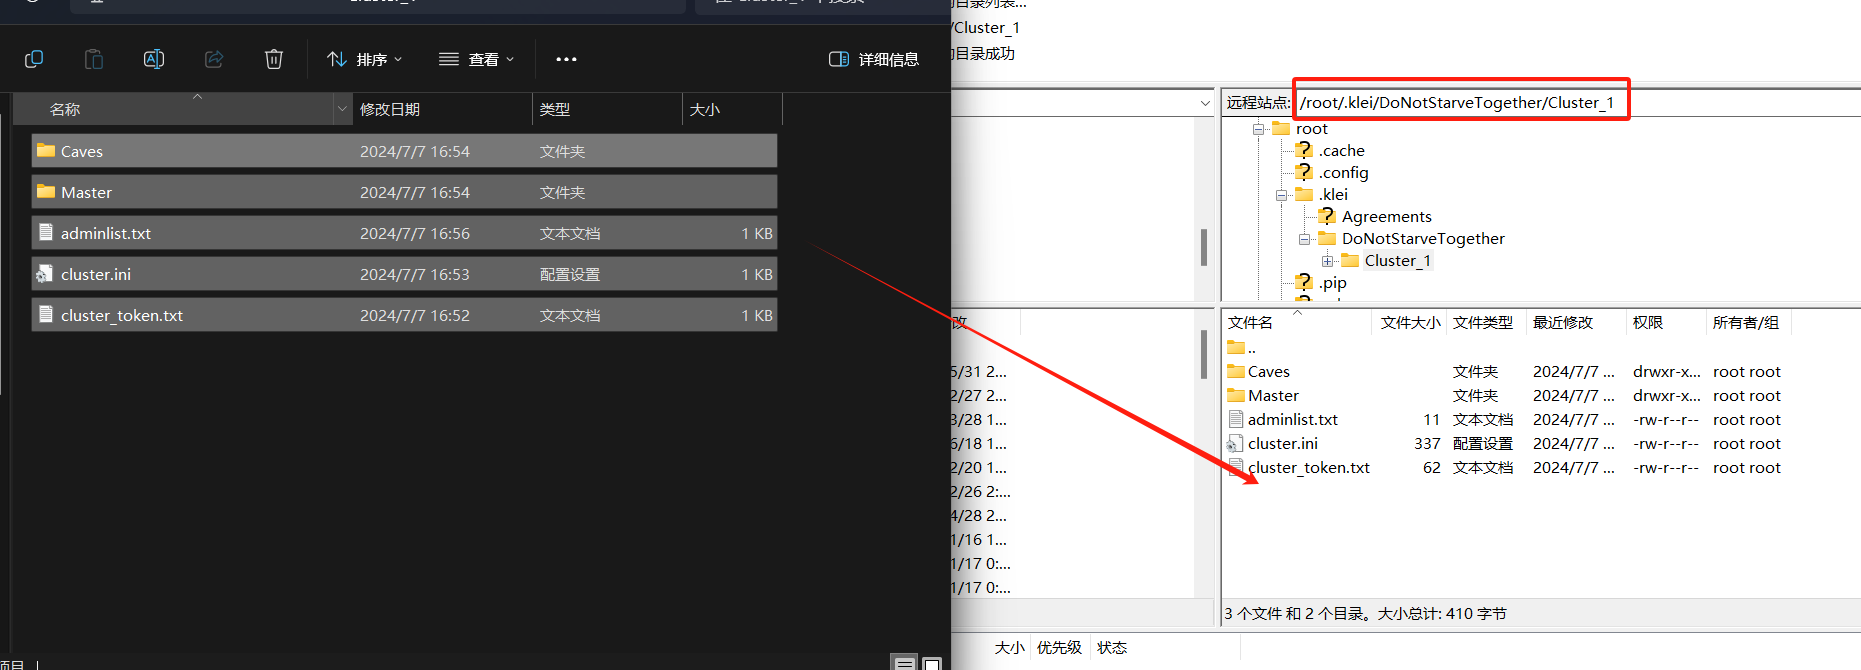Select the DoNotStarveTogether label in remote tree
Viewport: 1861px width, 670px height.
click(1423, 238)
